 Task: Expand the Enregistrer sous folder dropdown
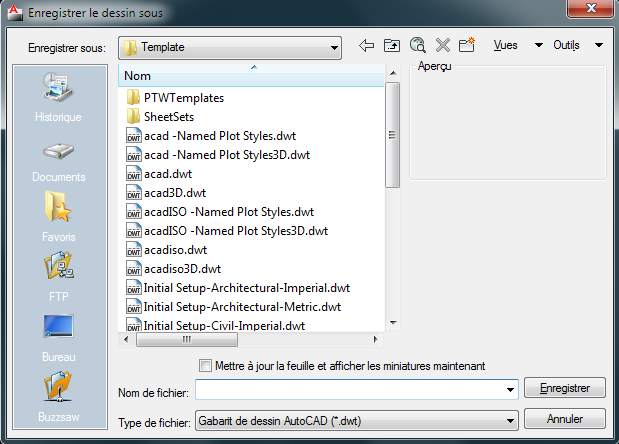[x=334, y=48]
